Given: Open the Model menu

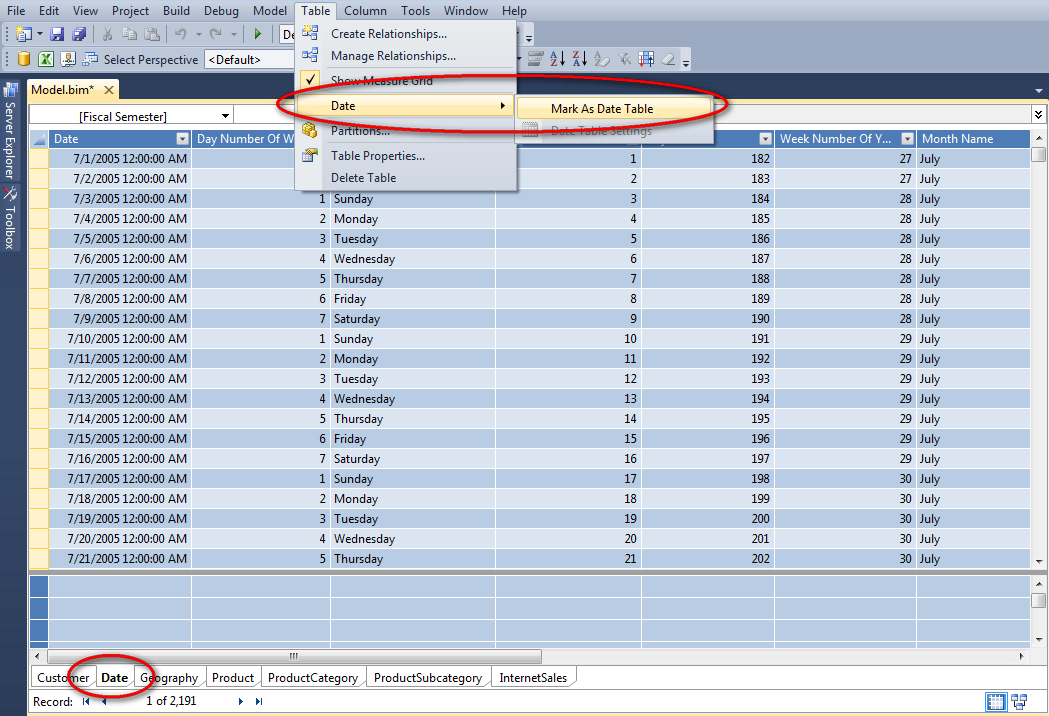Looking at the screenshot, I should pos(270,11).
